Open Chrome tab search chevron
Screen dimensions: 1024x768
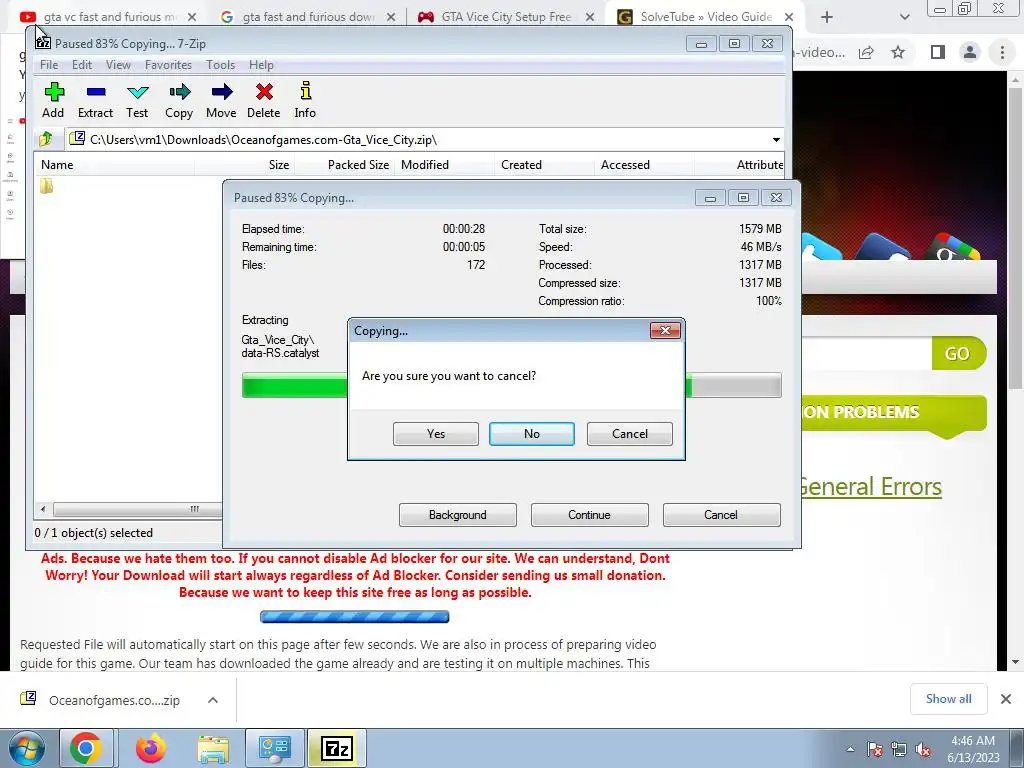click(904, 17)
